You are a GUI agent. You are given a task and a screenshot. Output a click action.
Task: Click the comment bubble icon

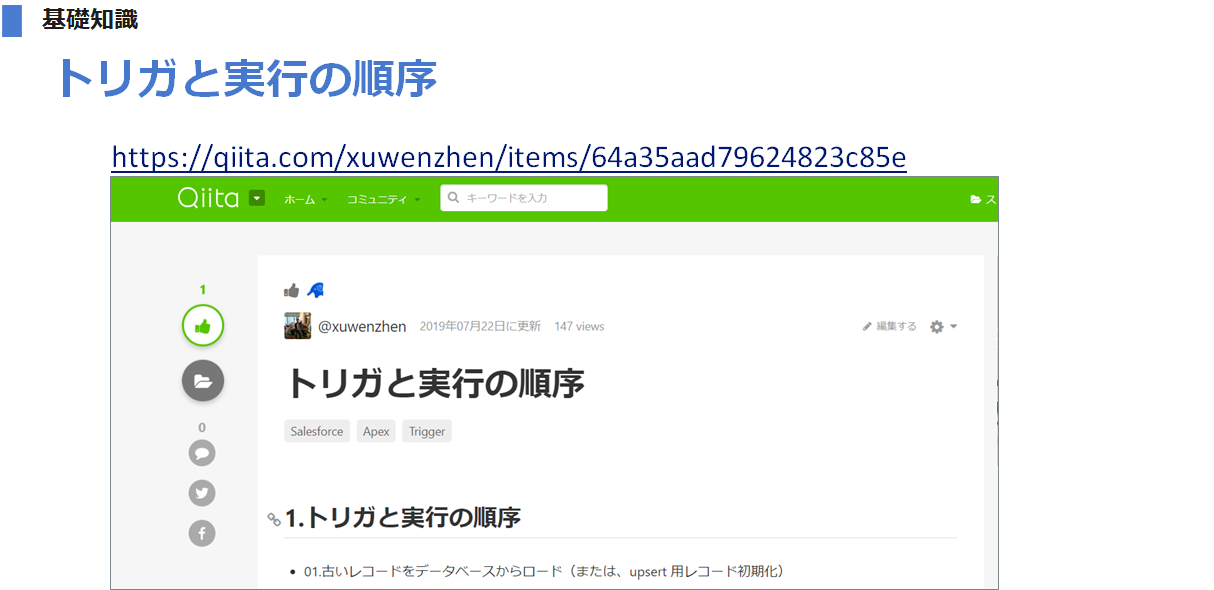(x=202, y=453)
